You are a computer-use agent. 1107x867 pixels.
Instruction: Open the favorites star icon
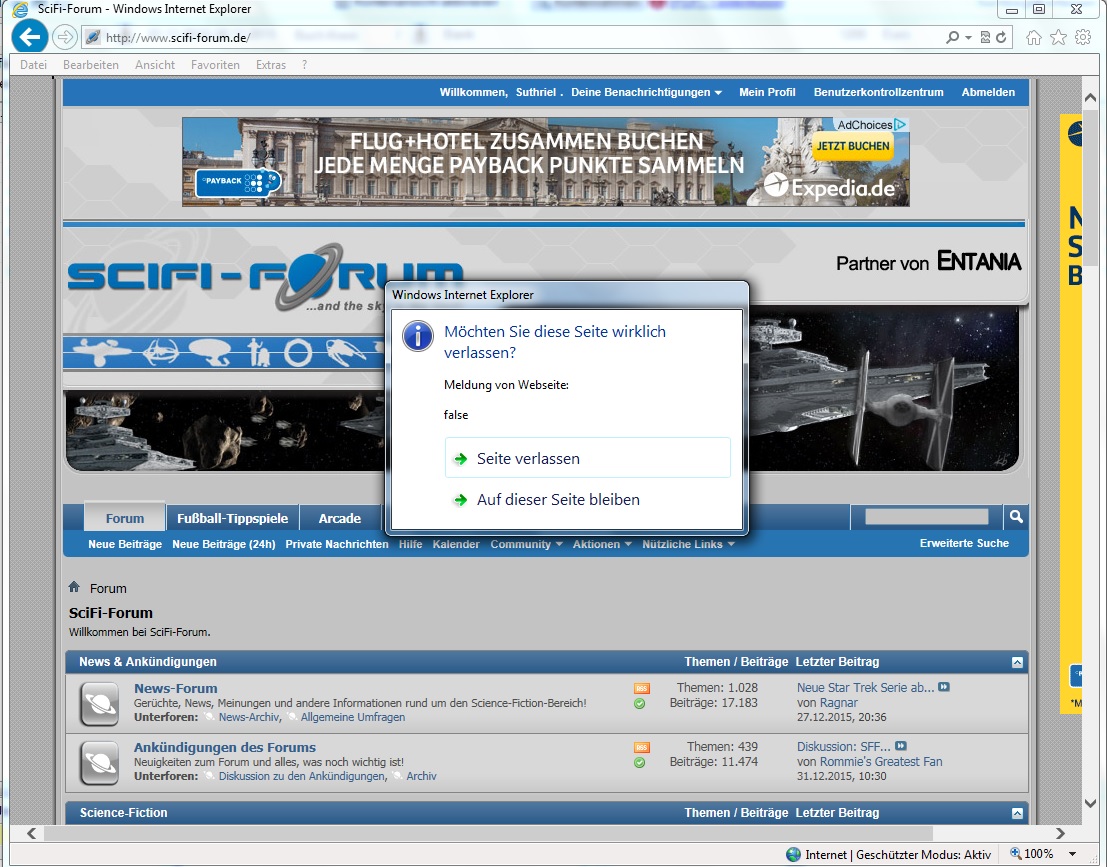coord(1058,38)
